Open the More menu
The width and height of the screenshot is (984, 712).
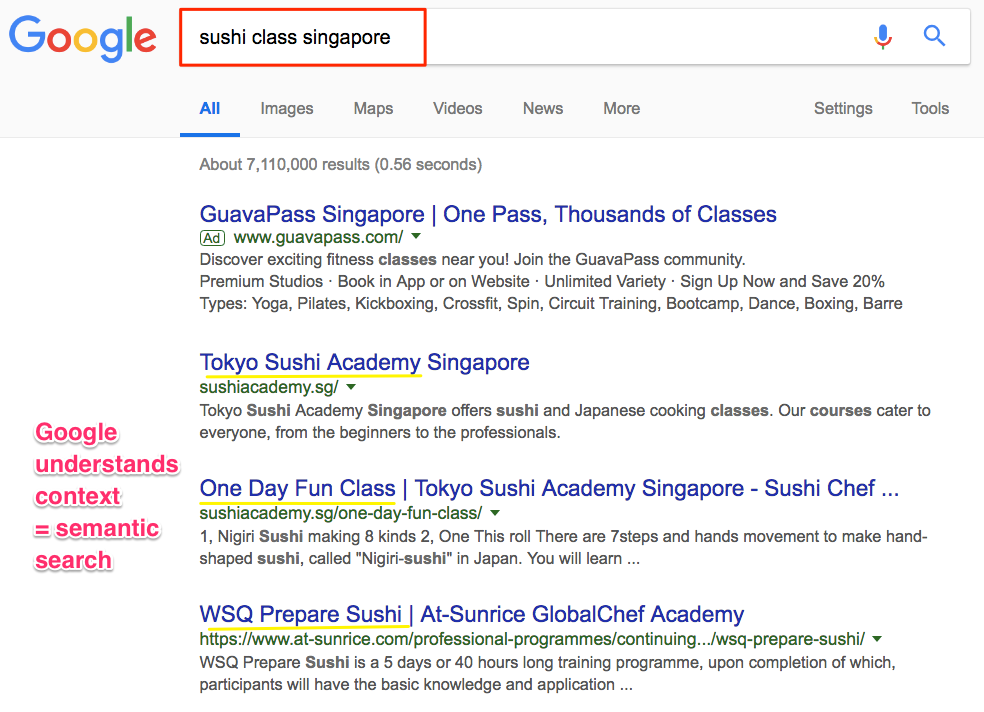621,109
